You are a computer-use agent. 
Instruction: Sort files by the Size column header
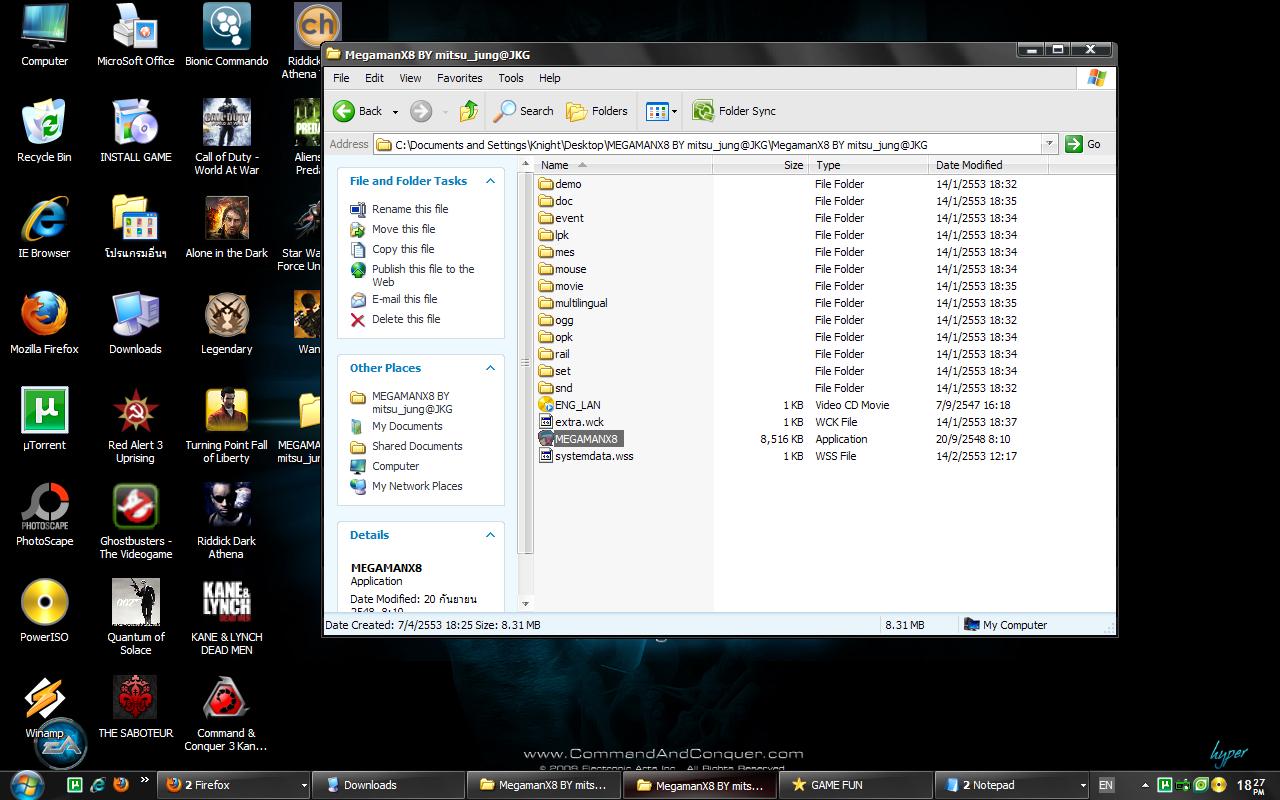tap(760, 165)
